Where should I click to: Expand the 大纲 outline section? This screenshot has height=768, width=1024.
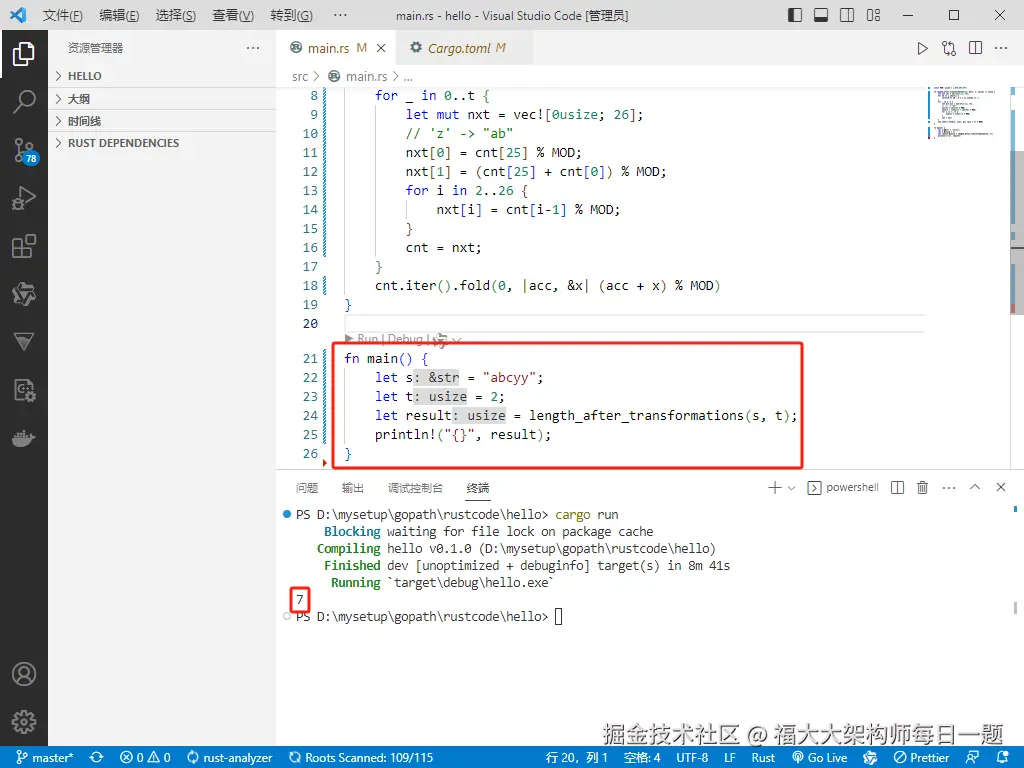[162, 99]
